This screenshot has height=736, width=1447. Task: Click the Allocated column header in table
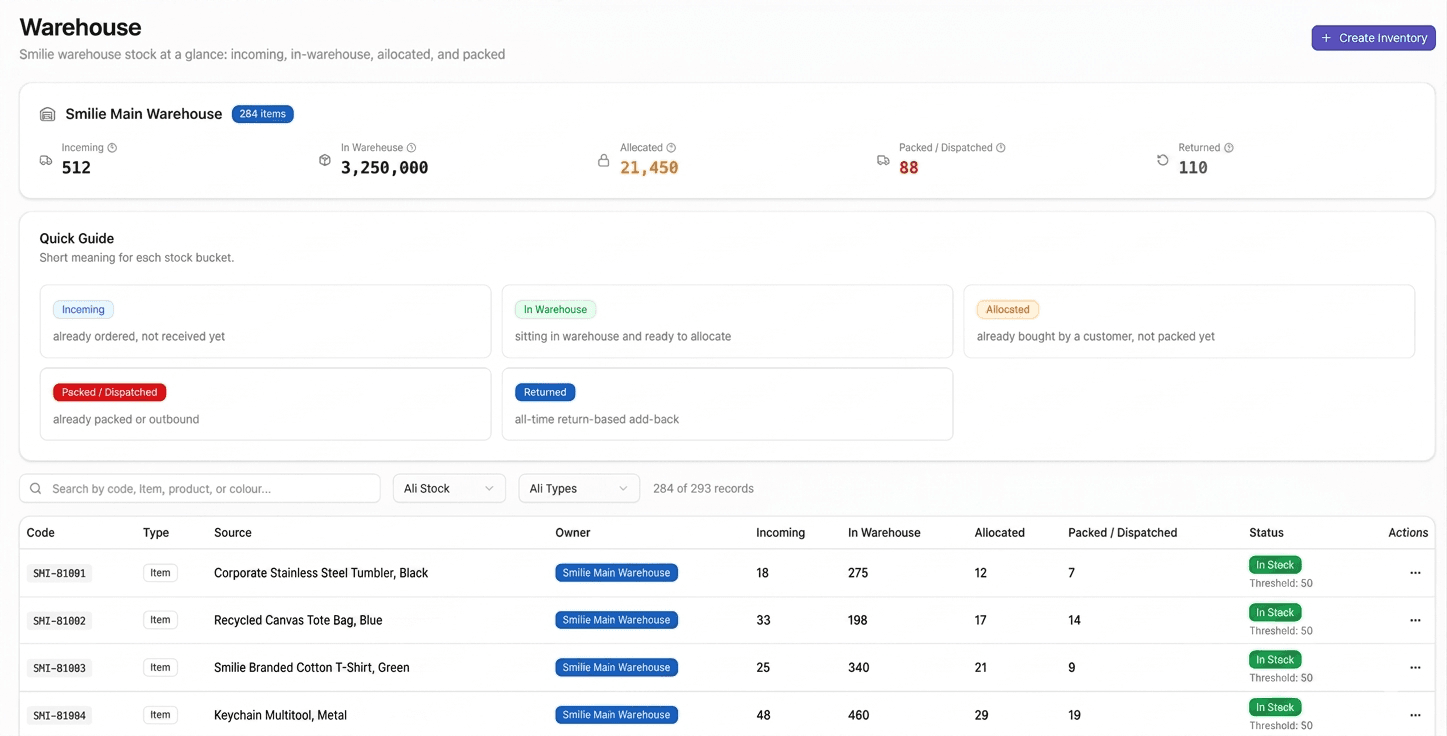(x=1000, y=533)
